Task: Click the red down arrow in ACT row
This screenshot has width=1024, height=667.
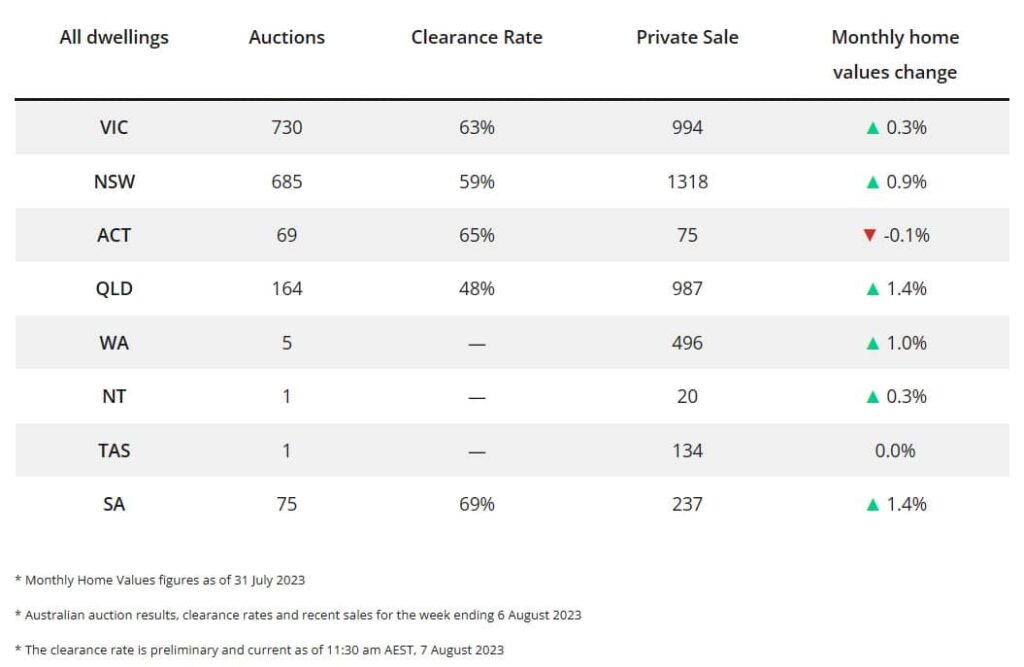Action: click(x=868, y=236)
